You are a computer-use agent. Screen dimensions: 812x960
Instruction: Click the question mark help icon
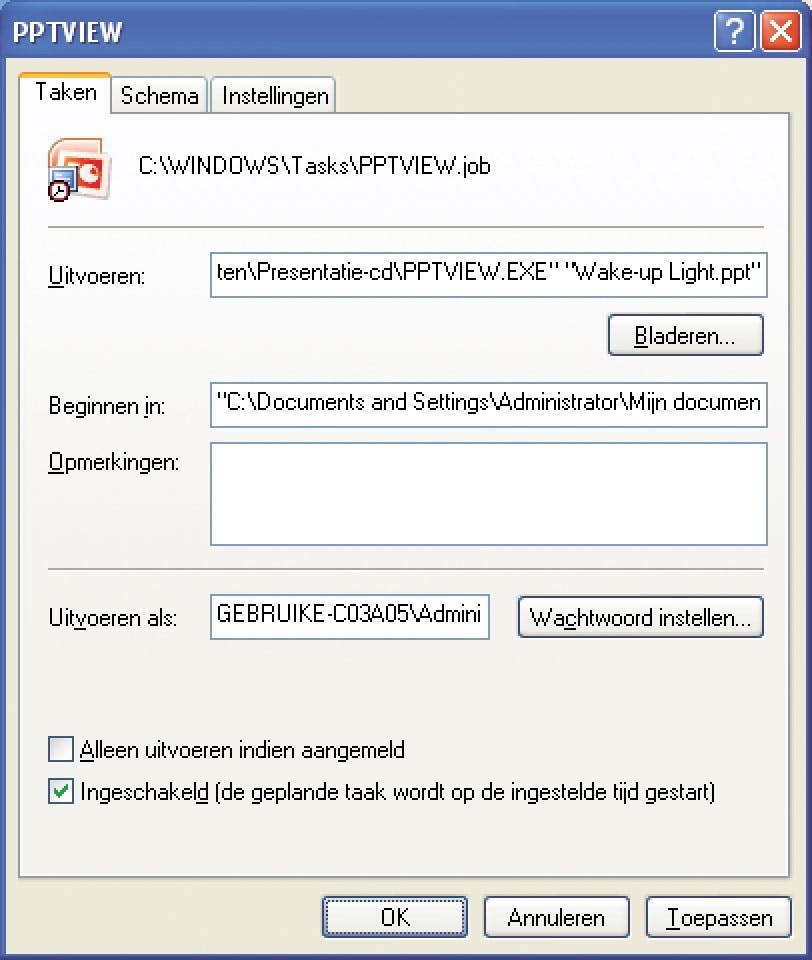[734, 32]
